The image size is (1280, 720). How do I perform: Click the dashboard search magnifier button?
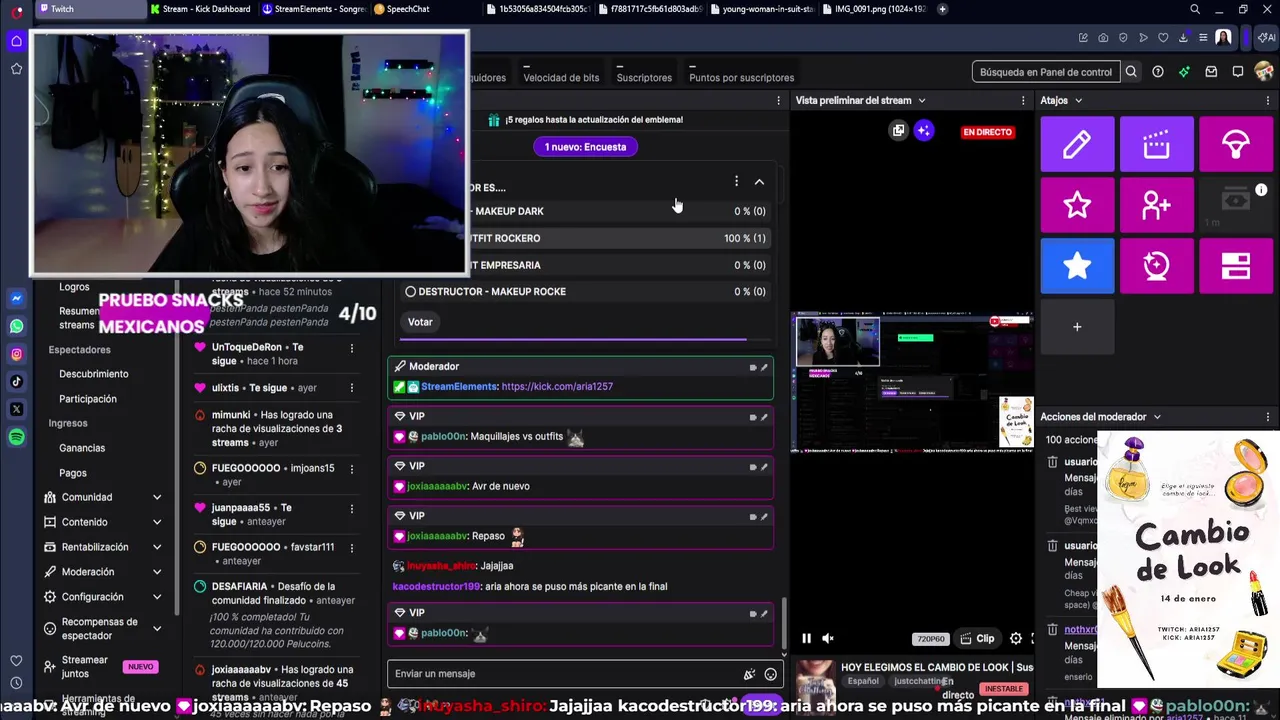tap(1131, 72)
